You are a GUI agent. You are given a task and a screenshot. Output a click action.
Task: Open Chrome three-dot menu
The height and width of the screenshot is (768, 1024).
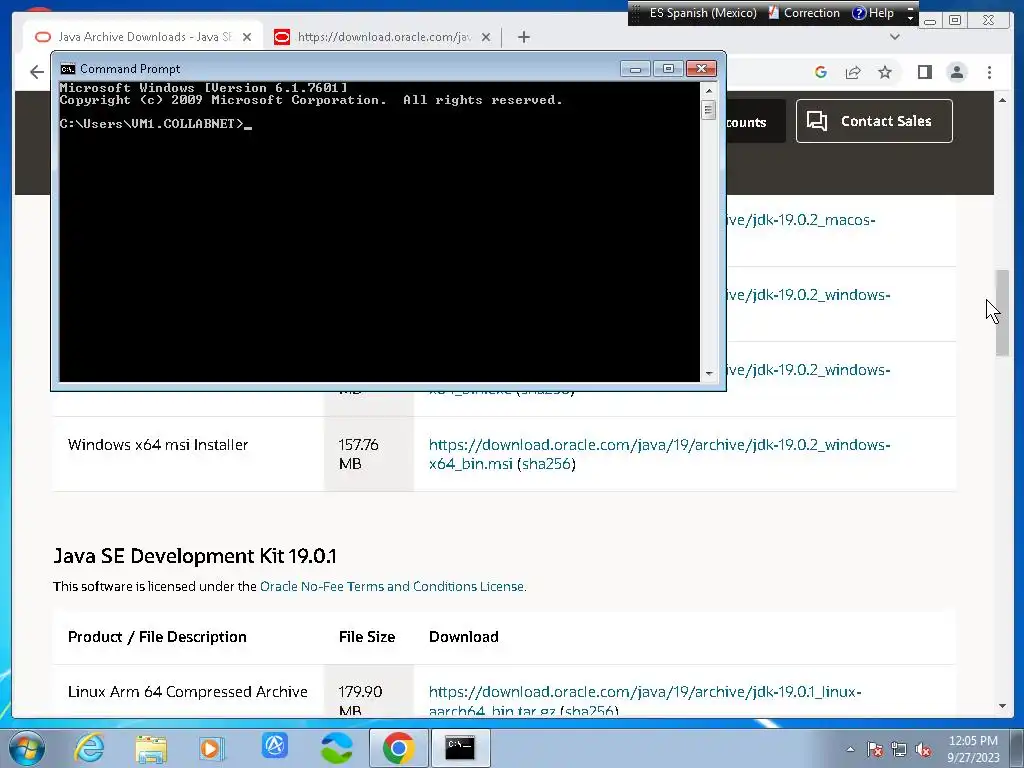point(989,72)
